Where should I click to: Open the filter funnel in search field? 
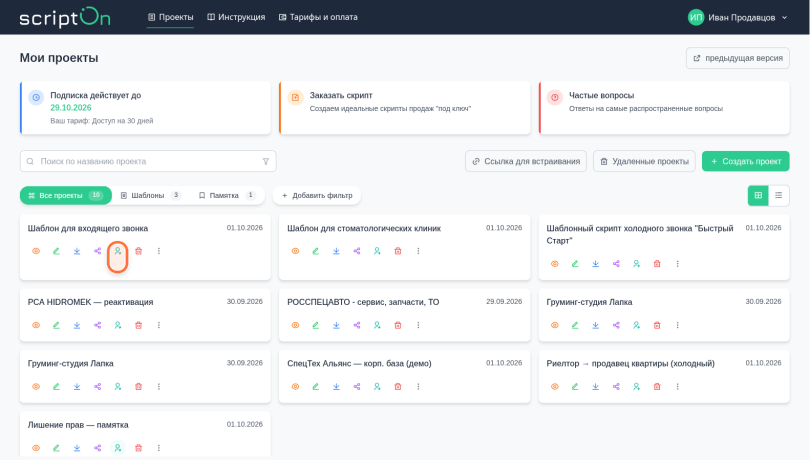(266, 161)
